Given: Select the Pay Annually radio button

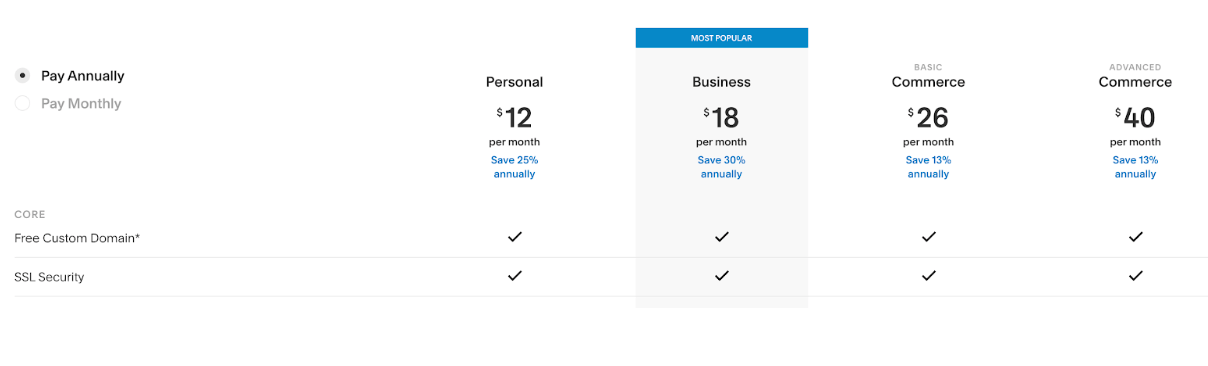Looking at the screenshot, I should click(23, 76).
